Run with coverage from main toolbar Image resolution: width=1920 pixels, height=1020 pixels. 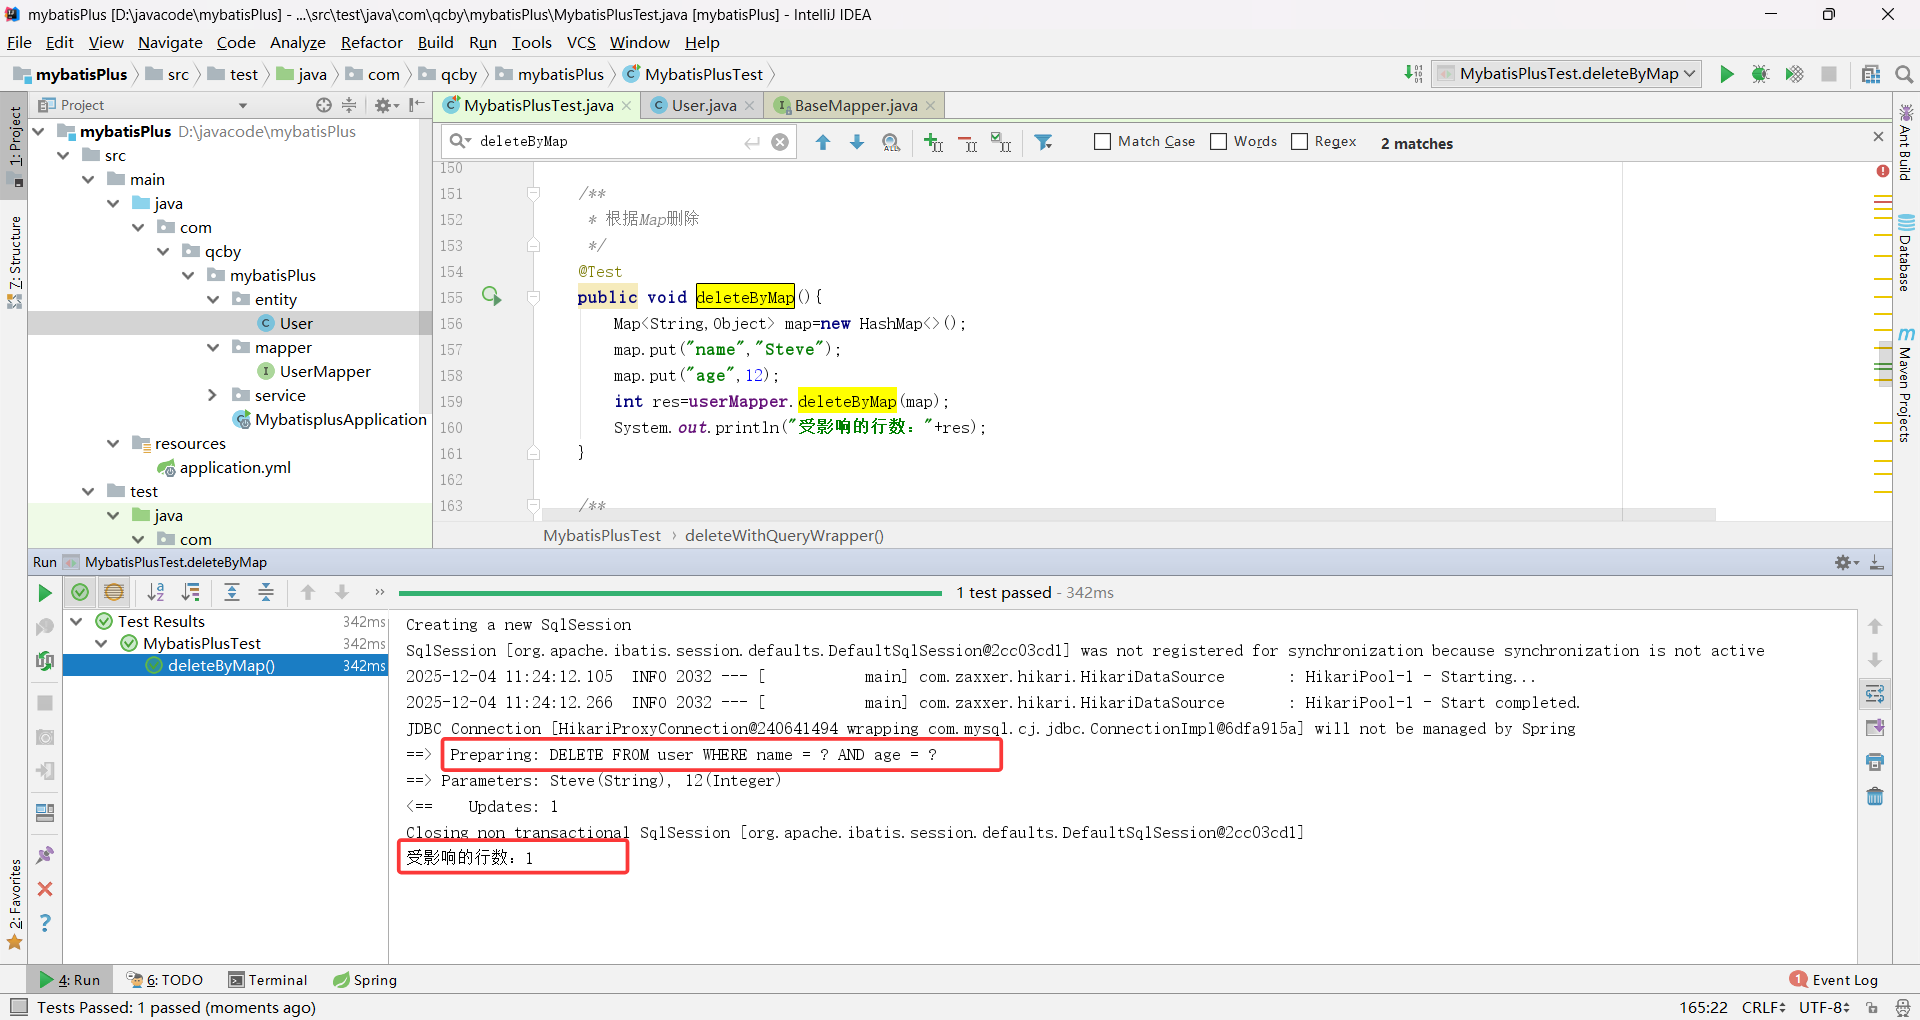tap(1794, 74)
